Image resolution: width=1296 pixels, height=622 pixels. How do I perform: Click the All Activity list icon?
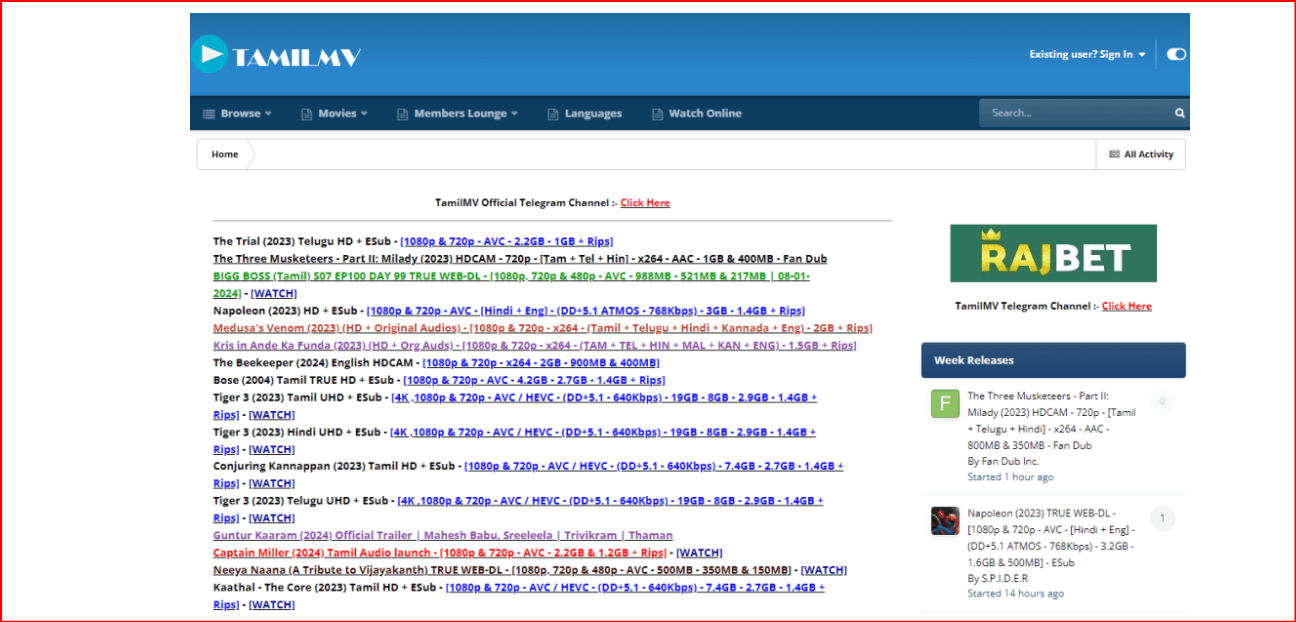tap(1114, 154)
